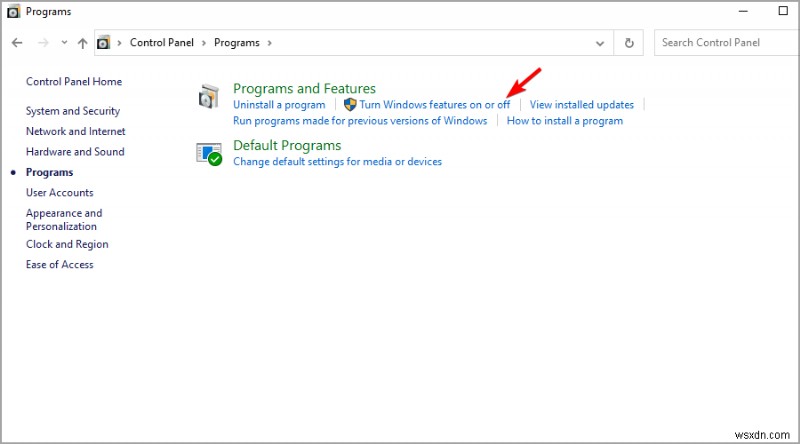
Task: Maximize the Programs window
Action: [x=783, y=11]
